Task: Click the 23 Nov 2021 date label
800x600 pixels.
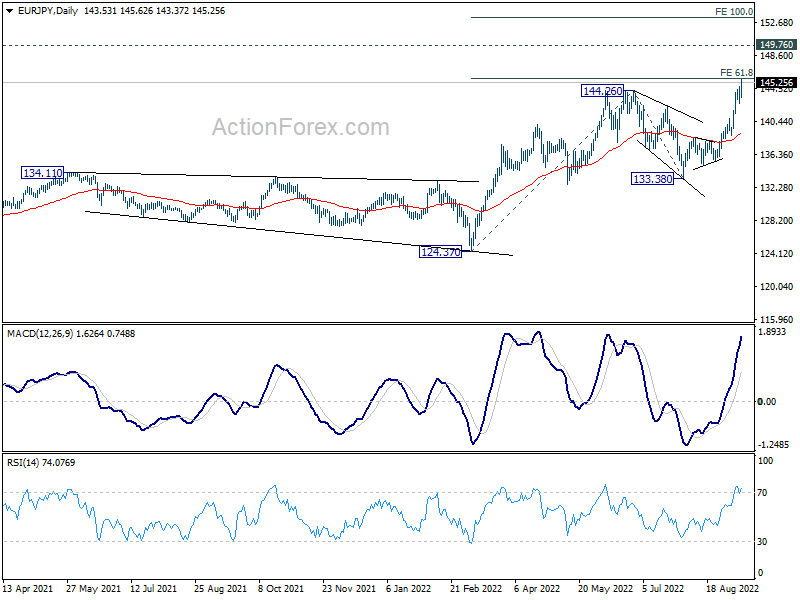Action: (x=348, y=589)
